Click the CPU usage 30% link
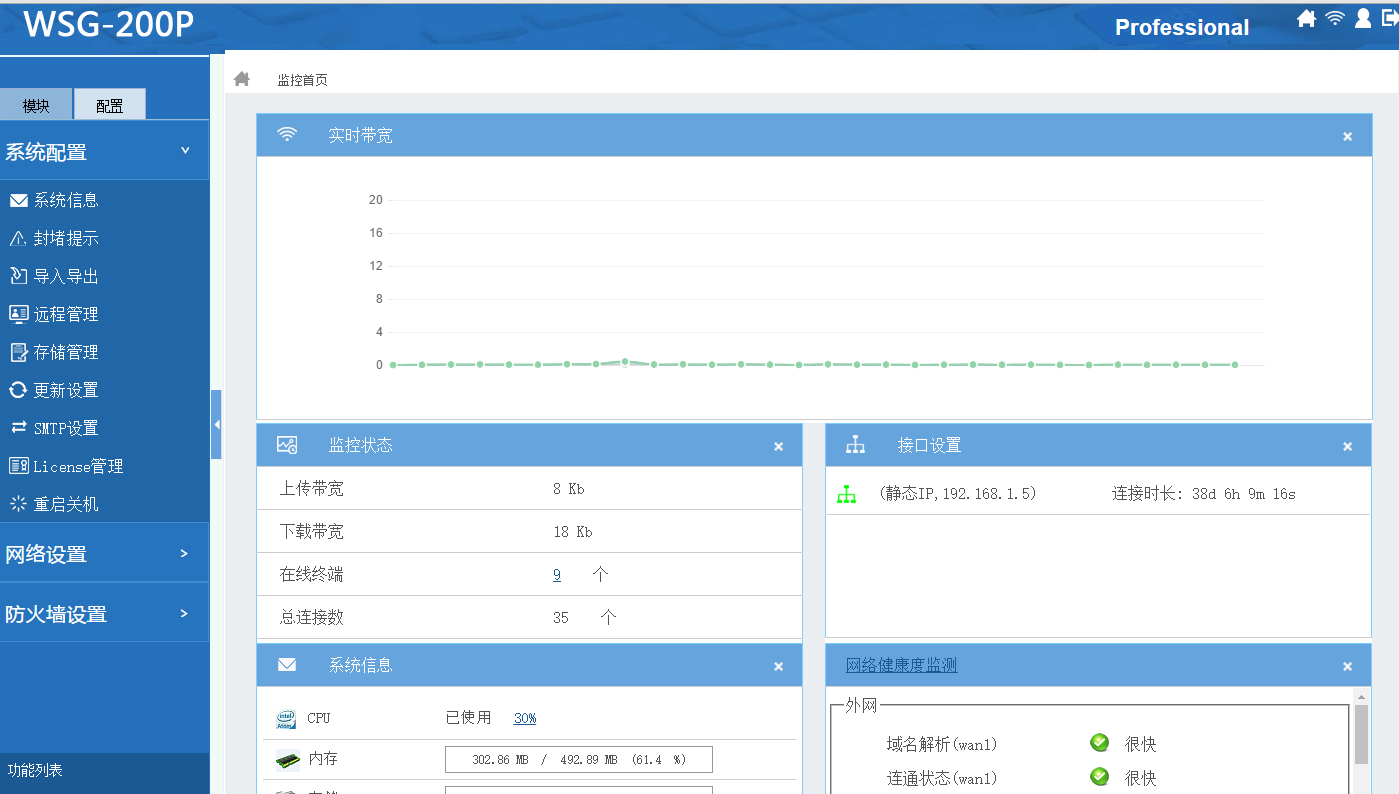 coord(525,718)
